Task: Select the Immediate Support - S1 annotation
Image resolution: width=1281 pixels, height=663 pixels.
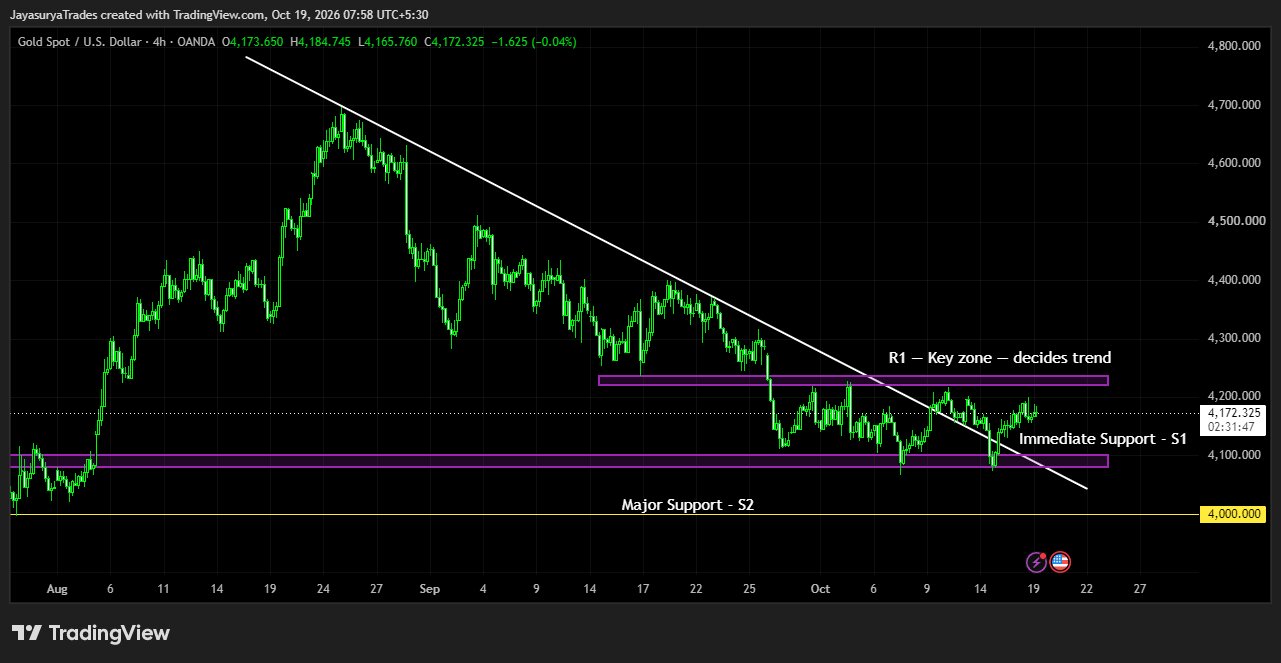Action: click(x=1103, y=439)
